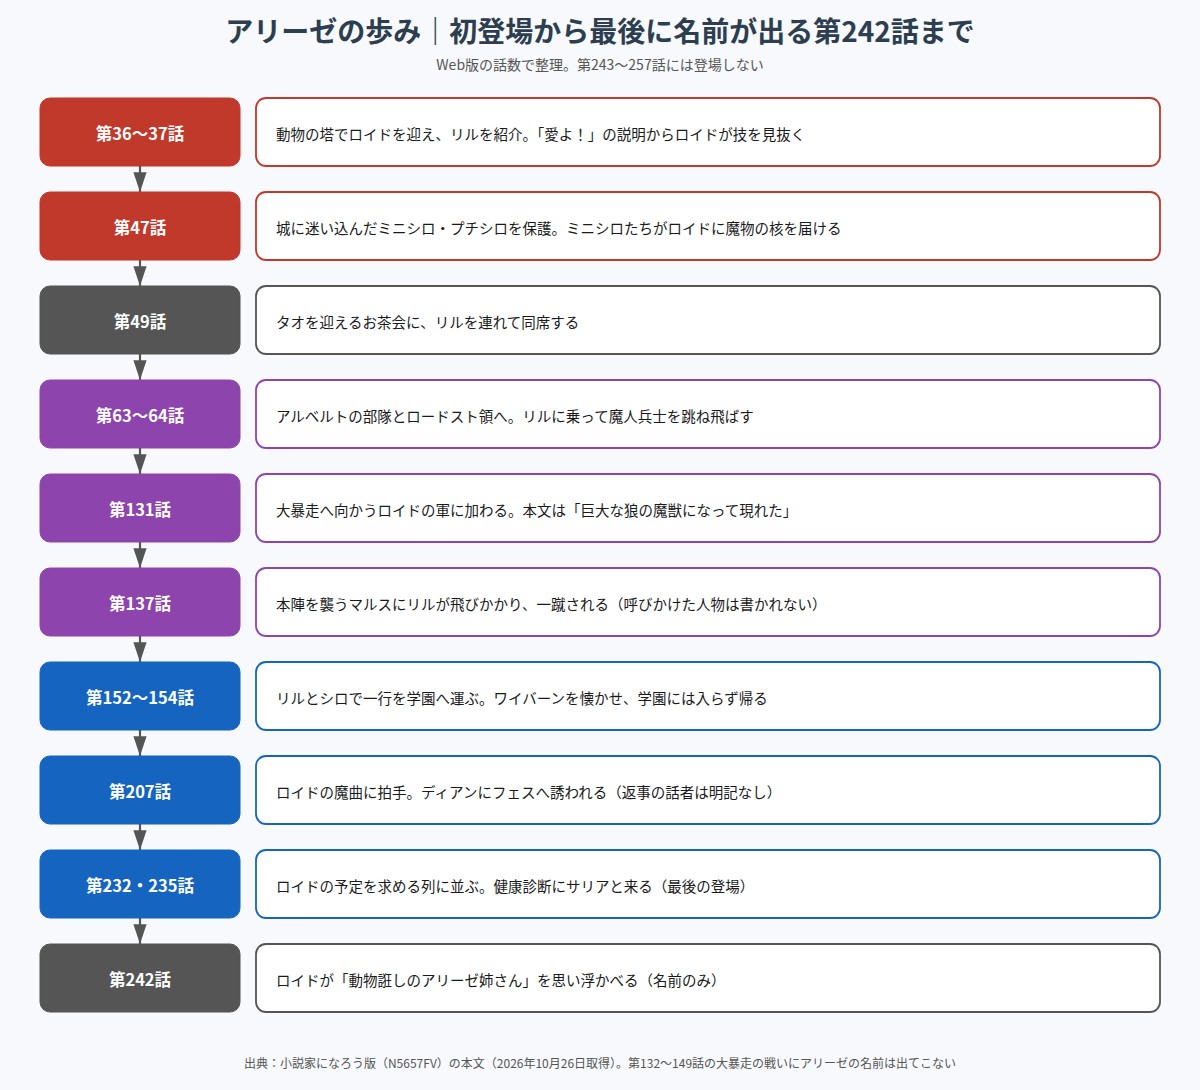1200x1090 pixels.
Task: Select the "第242話" label box
Action: tap(140, 978)
